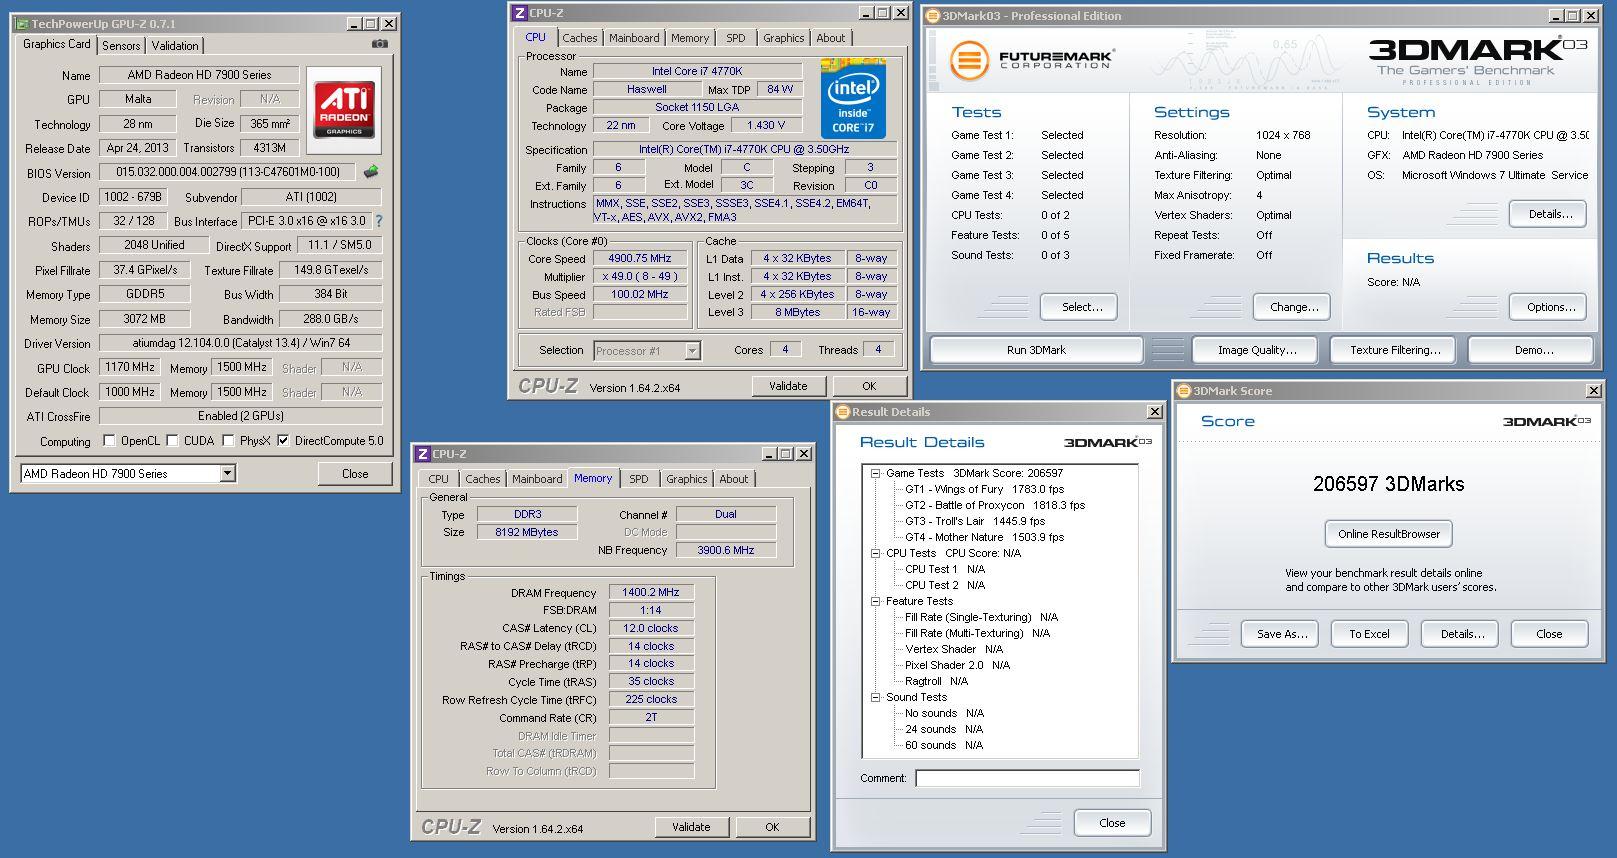Click the 206597 3DMarks score text
This screenshot has width=1617, height=858.
(x=1388, y=484)
